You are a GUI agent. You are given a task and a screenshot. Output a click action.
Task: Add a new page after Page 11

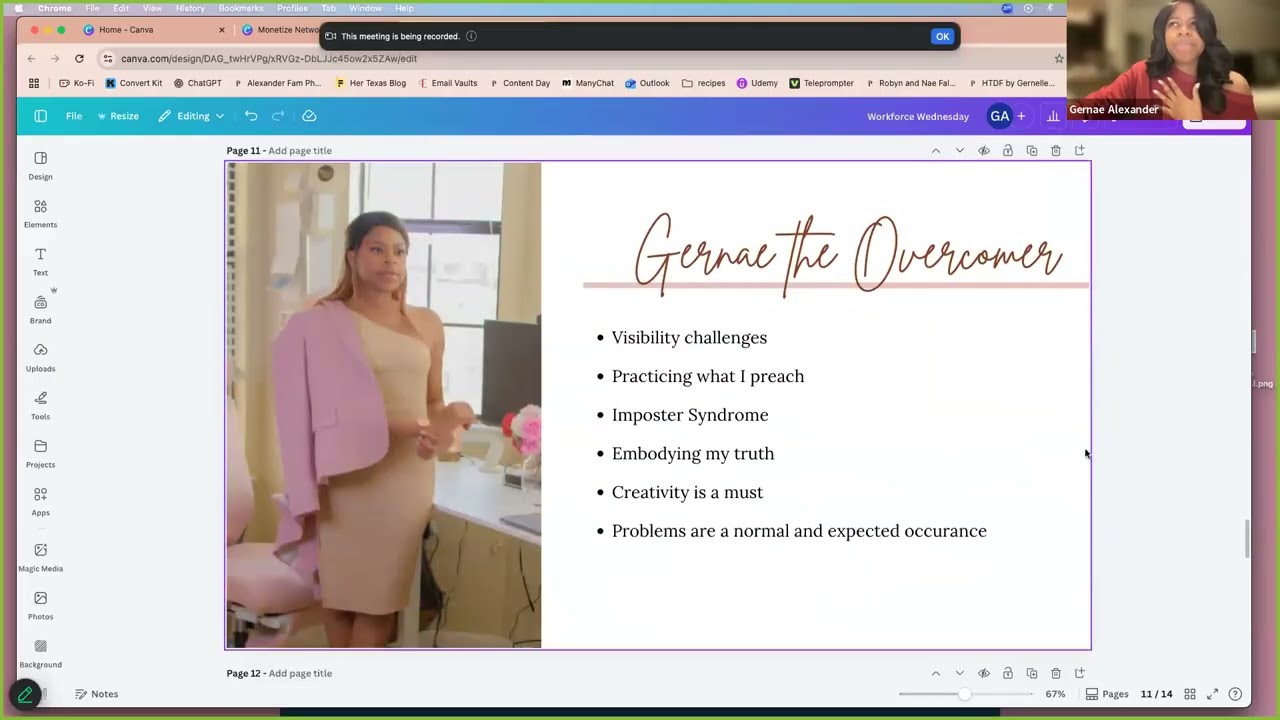pyautogui.click(x=1080, y=151)
